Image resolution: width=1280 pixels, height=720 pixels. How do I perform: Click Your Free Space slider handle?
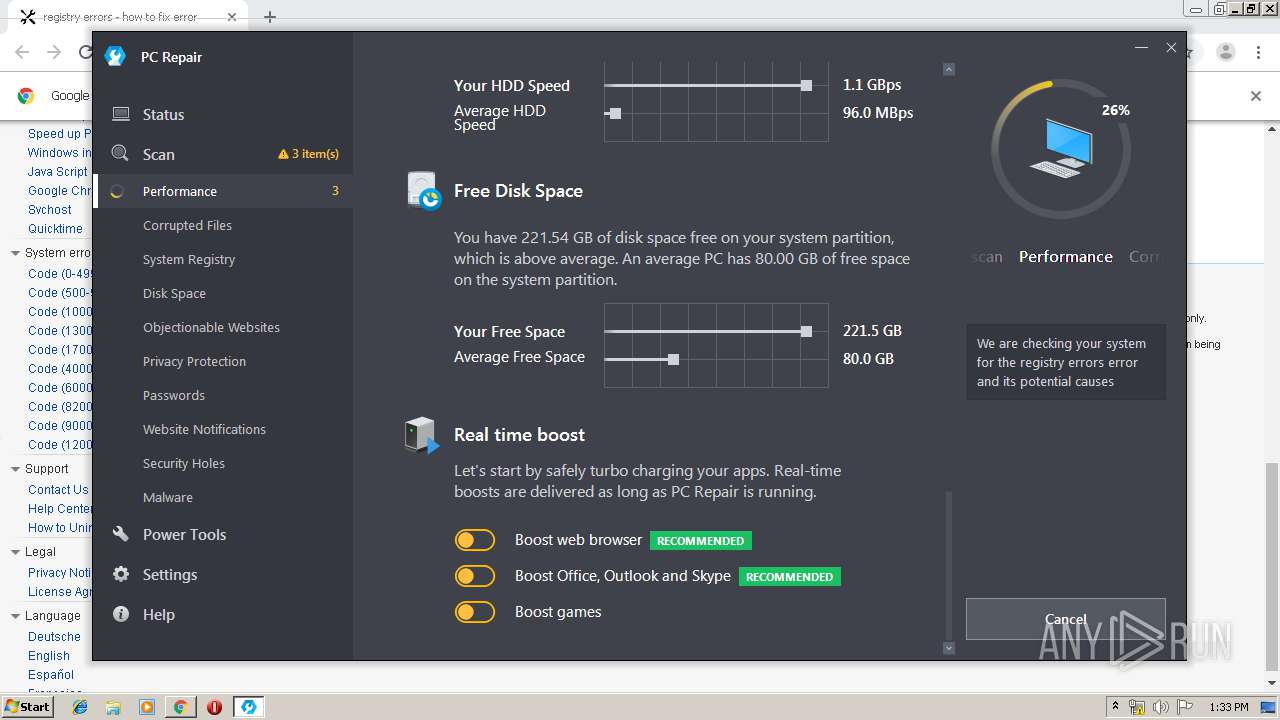tap(806, 331)
